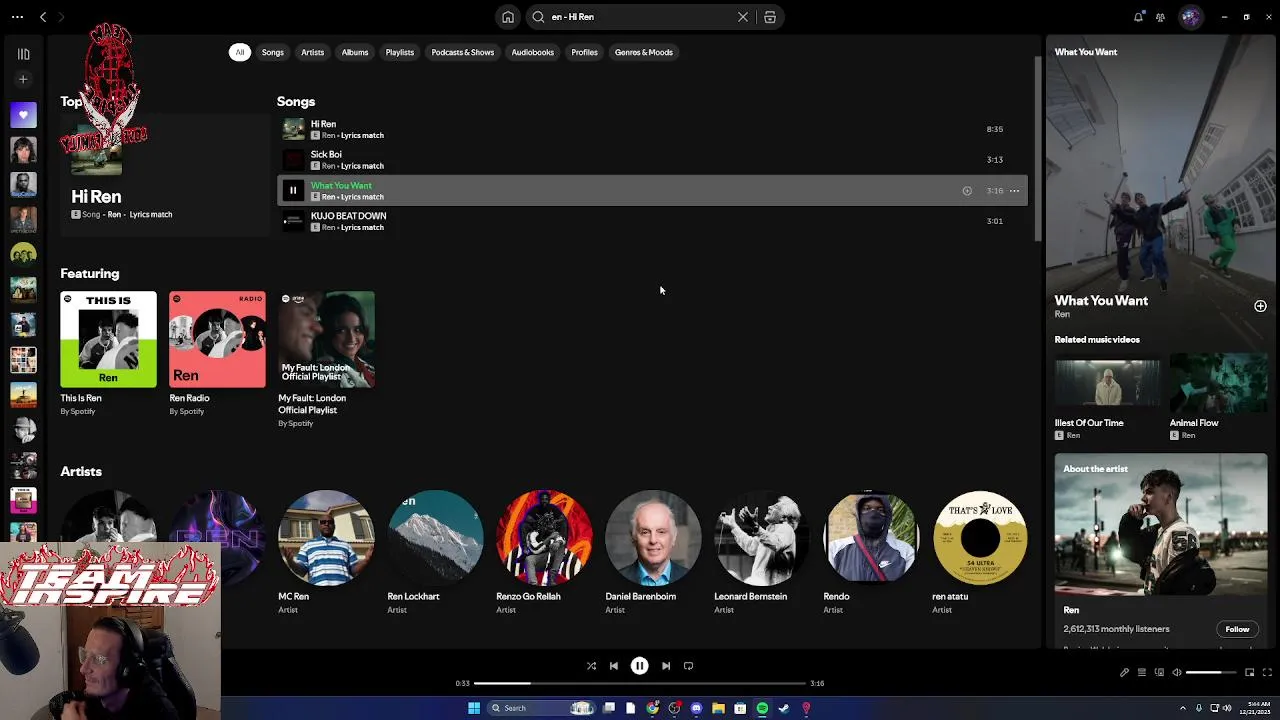The height and width of the screenshot is (720, 1280).
Task: Open the This Is Ren playlist card
Action: 108,354
